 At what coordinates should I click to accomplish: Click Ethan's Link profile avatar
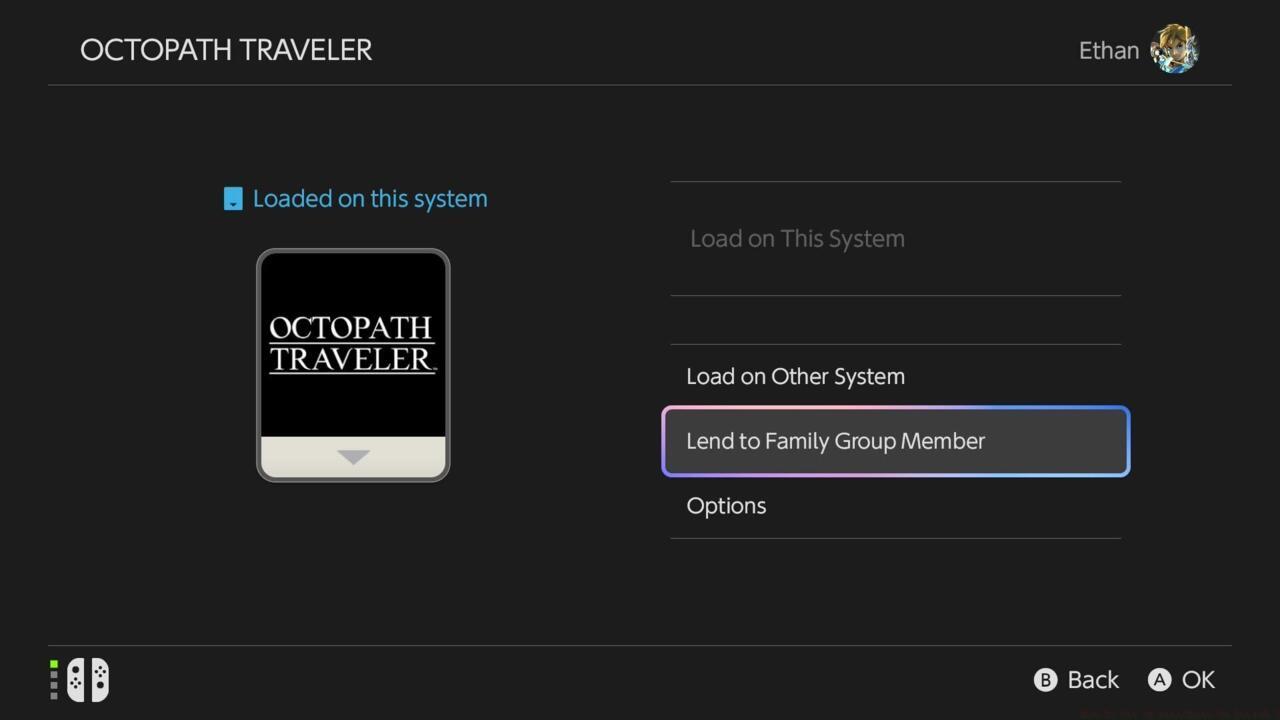coord(1173,49)
